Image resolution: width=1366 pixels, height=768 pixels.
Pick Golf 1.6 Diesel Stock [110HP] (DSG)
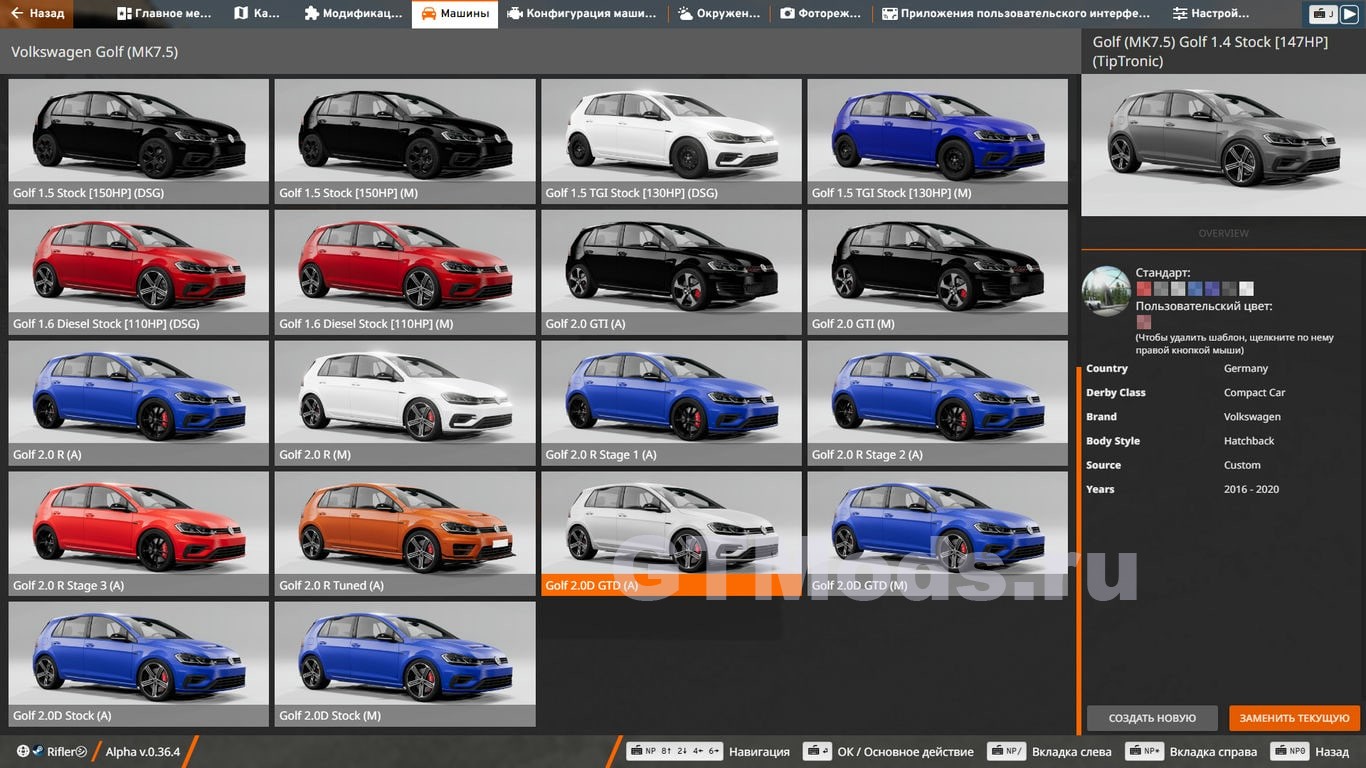[139, 272]
